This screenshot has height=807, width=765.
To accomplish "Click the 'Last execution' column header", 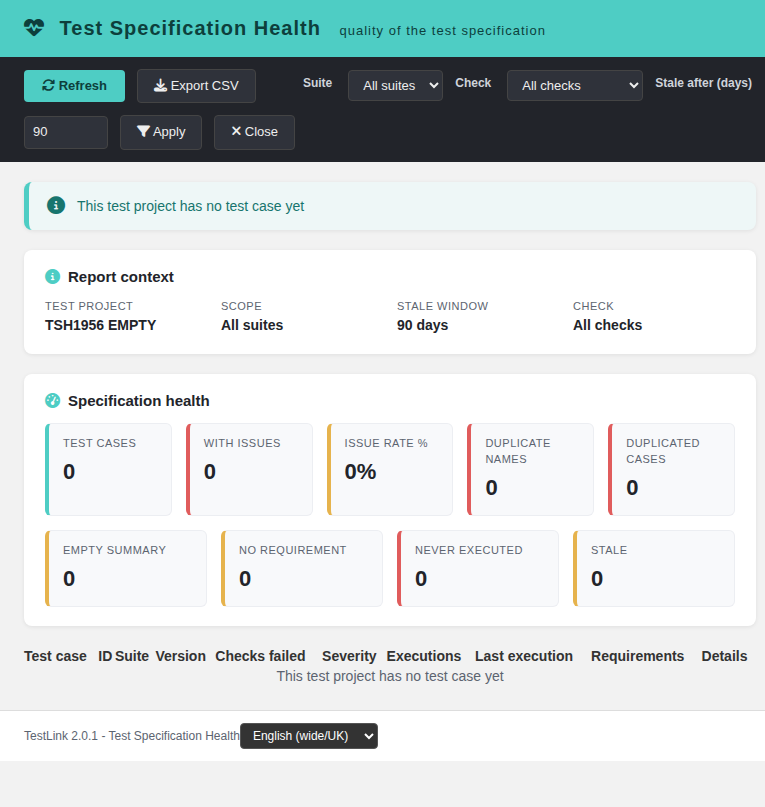I will [524, 656].
